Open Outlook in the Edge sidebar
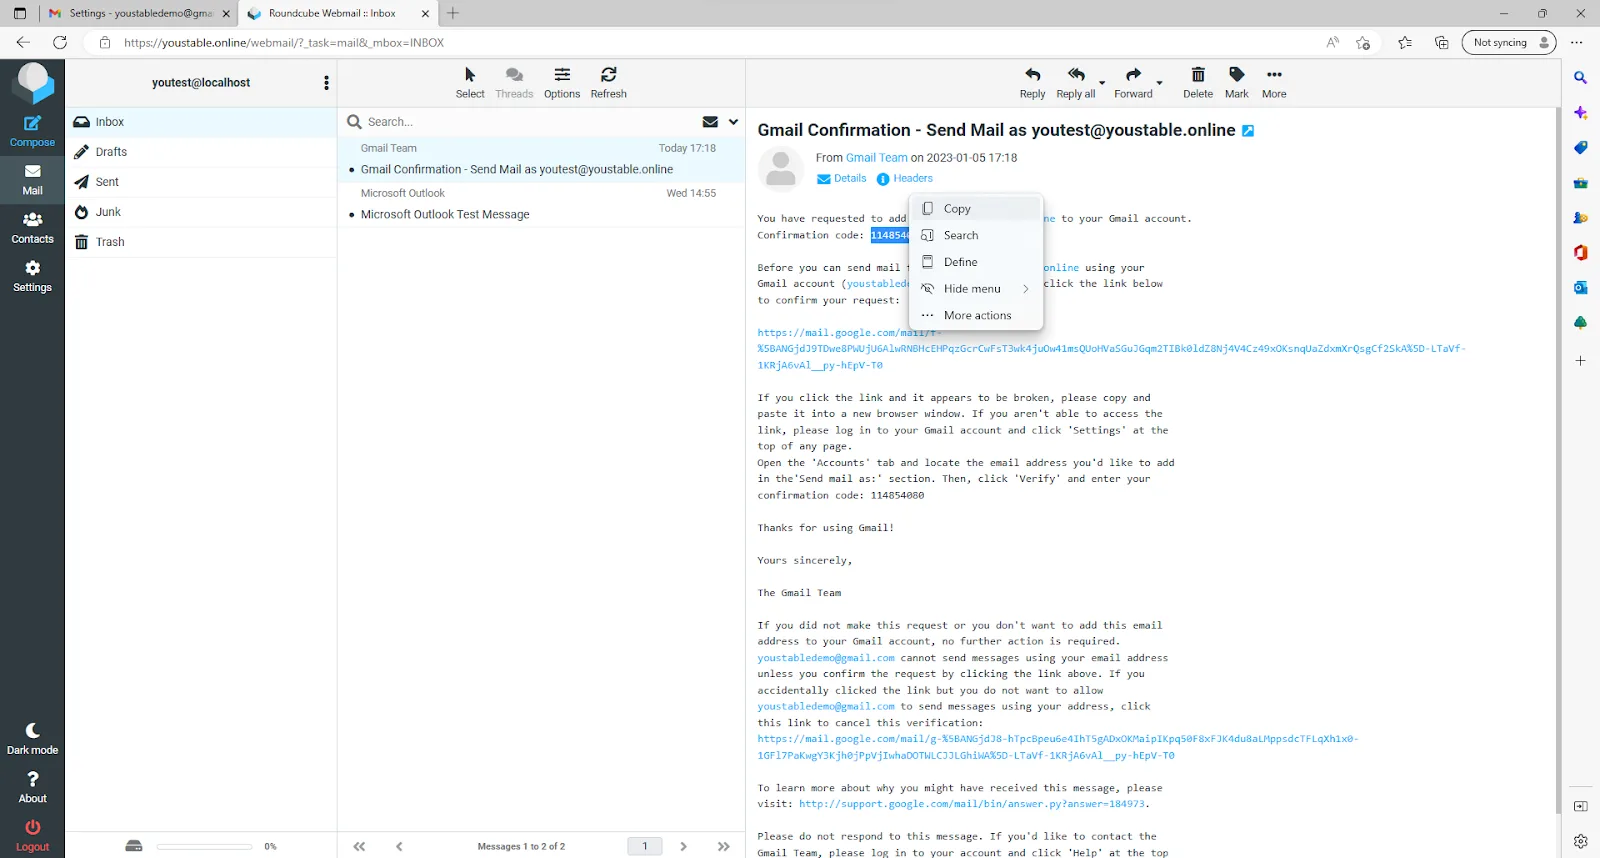The width and height of the screenshot is (1600, 858). coord(1580,288)
